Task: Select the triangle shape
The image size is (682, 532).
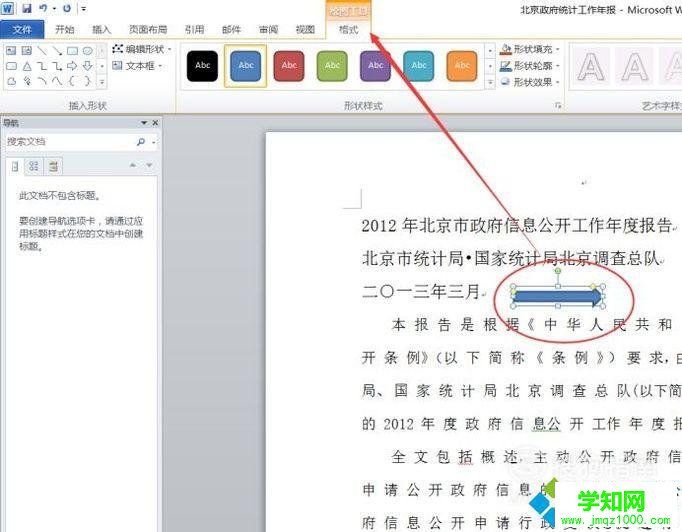Action: pos(27,66)
